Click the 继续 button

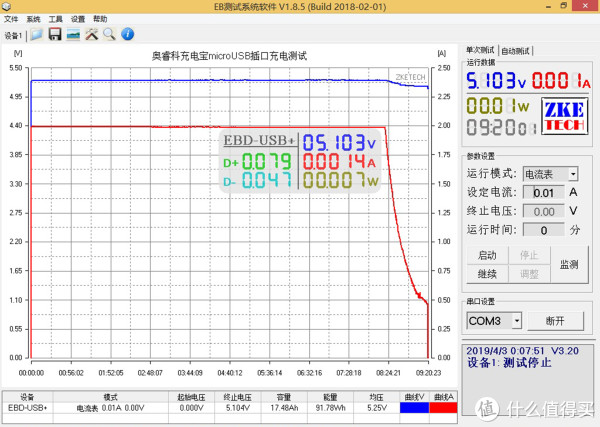(x=487, y=274)
